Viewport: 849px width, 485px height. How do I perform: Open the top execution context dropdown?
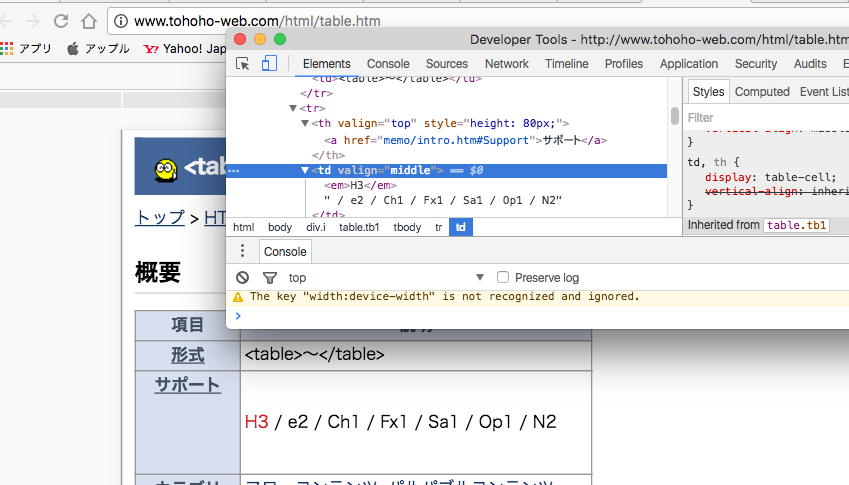tap(386, 278)
